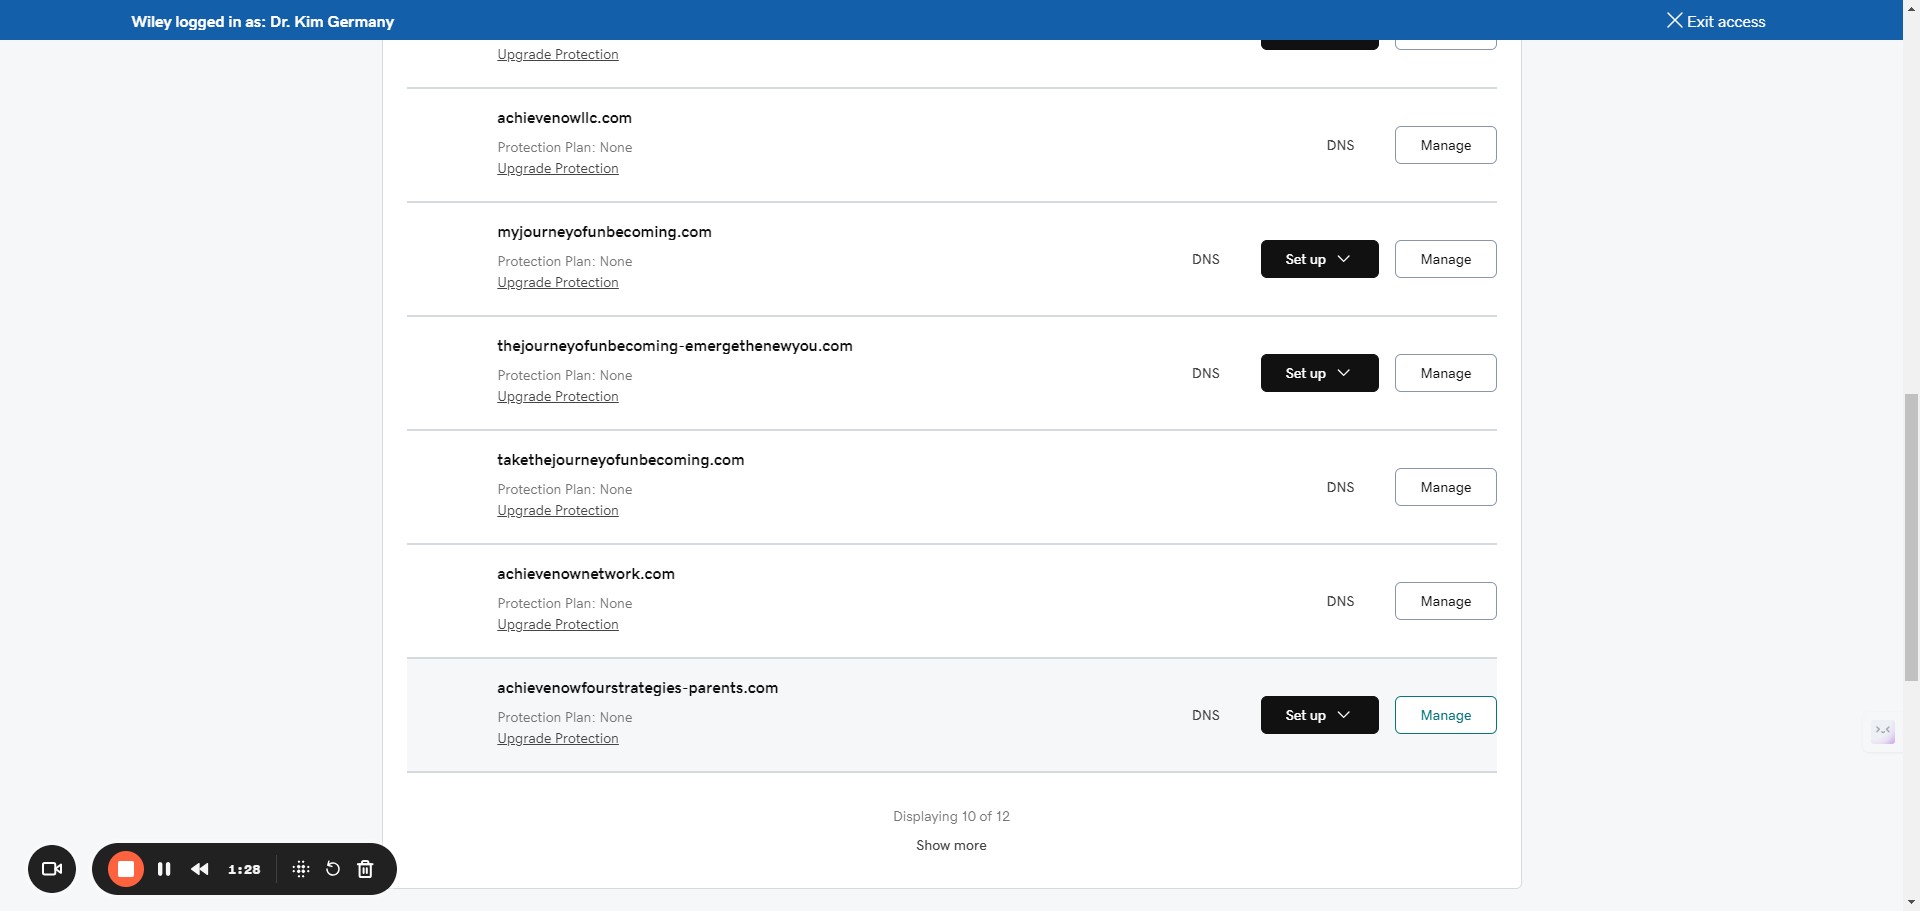The image size is (1920, 911).
Task: Expand Set up for thejourneyofunbecoming-emergethenewyou.com
Action: [1319, 373]
